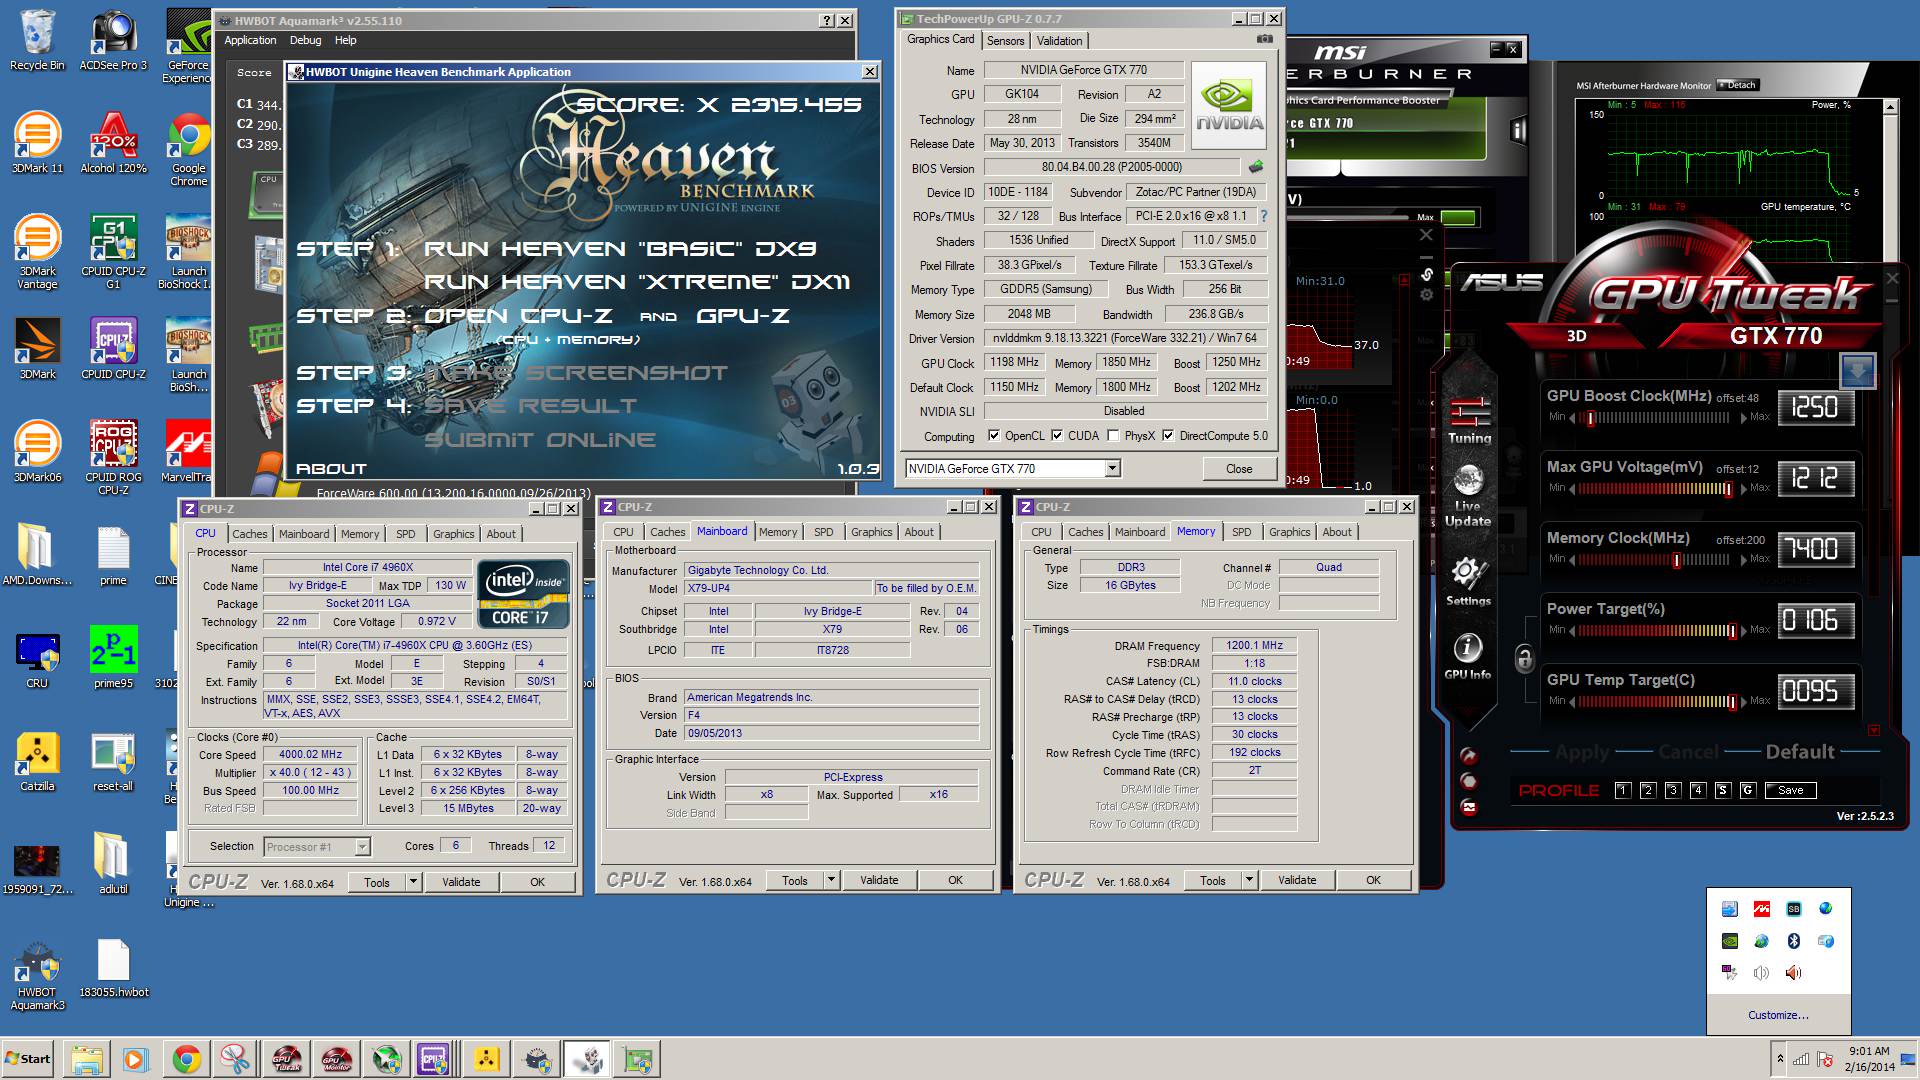Click the GPU-Z screenshot camera icon
1920x1080 pixels.
point(1265,39)
